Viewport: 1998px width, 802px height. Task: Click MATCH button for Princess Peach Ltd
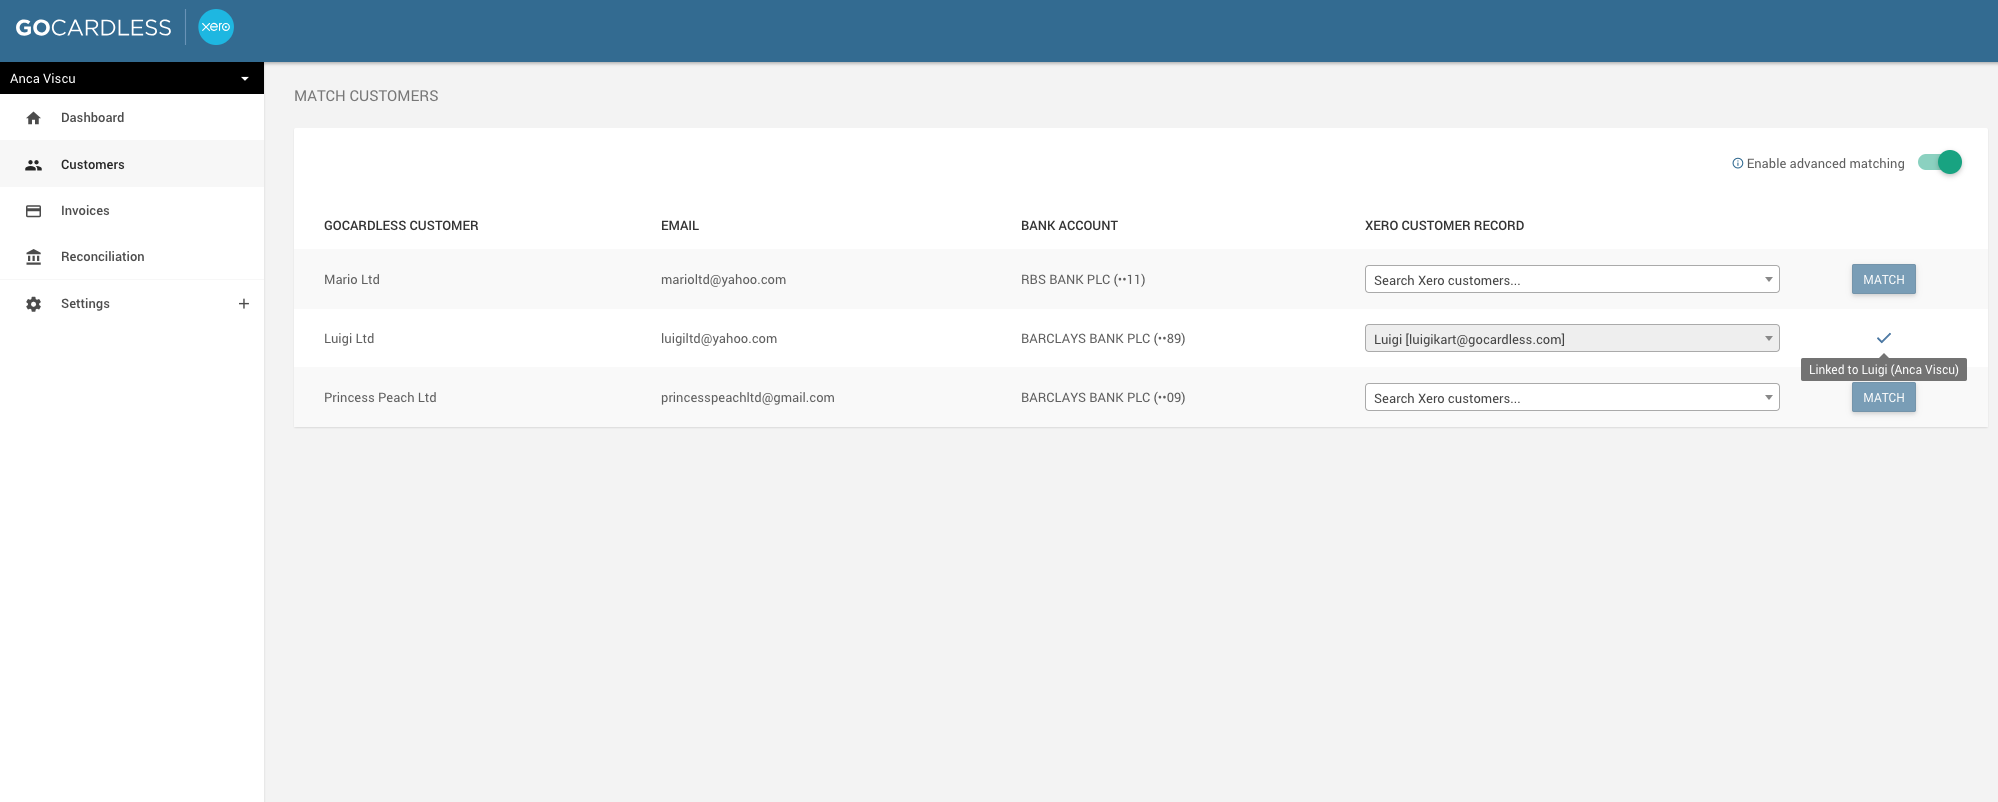[x=1884, y=398]
